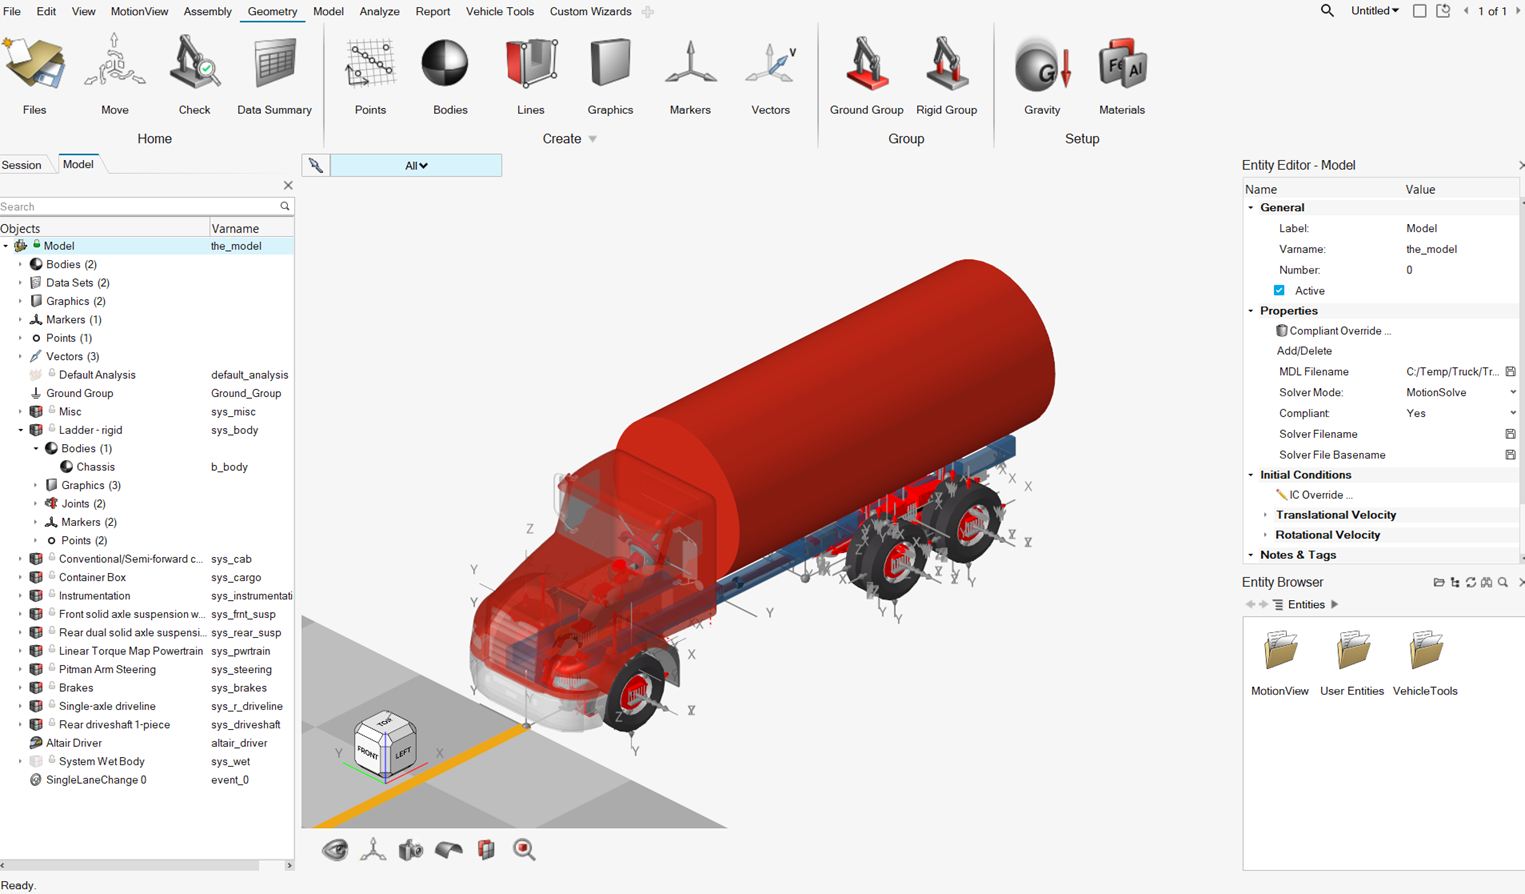Image resolution: width=1525 pixels, height=894 pixels.
Task: Click the IC Override entry
Action: (x=1314, y=495)
